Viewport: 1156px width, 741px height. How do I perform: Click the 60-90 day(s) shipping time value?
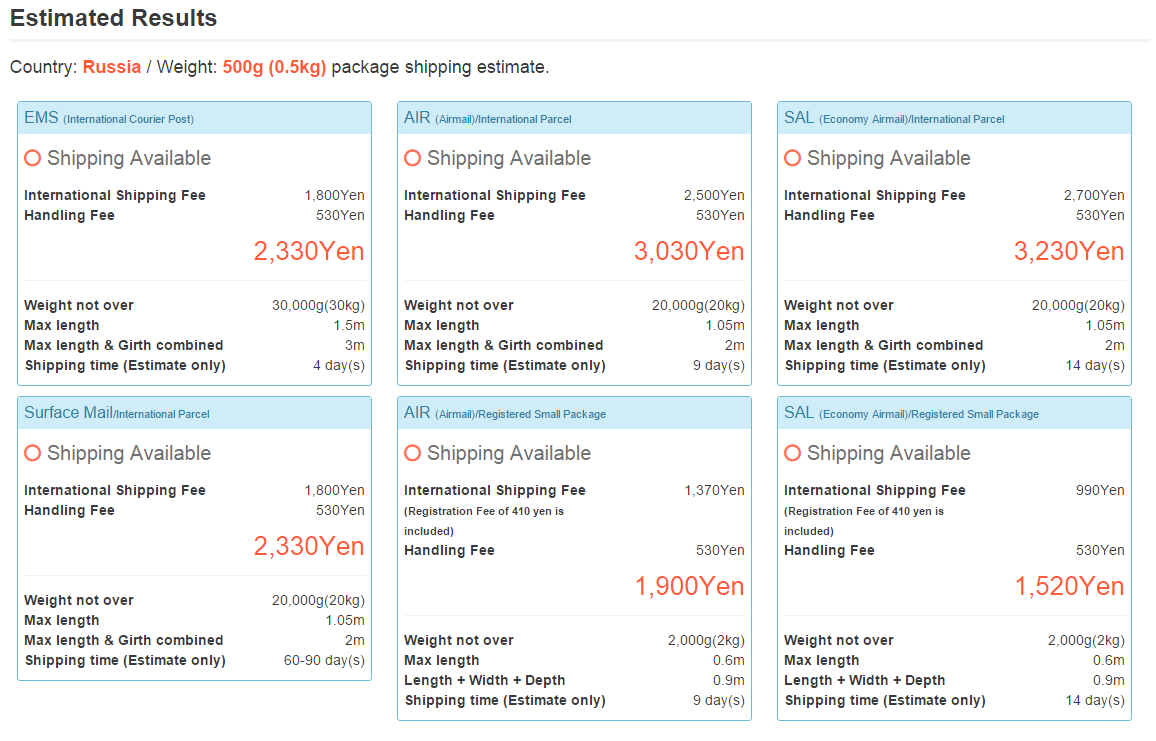pyautogui.click(x=324, y=660)
